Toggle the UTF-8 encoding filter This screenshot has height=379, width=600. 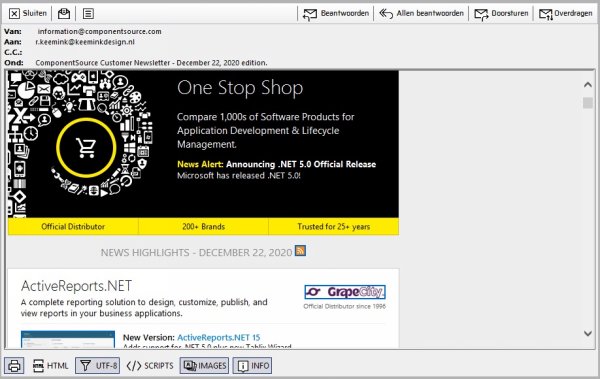(98, 366)
